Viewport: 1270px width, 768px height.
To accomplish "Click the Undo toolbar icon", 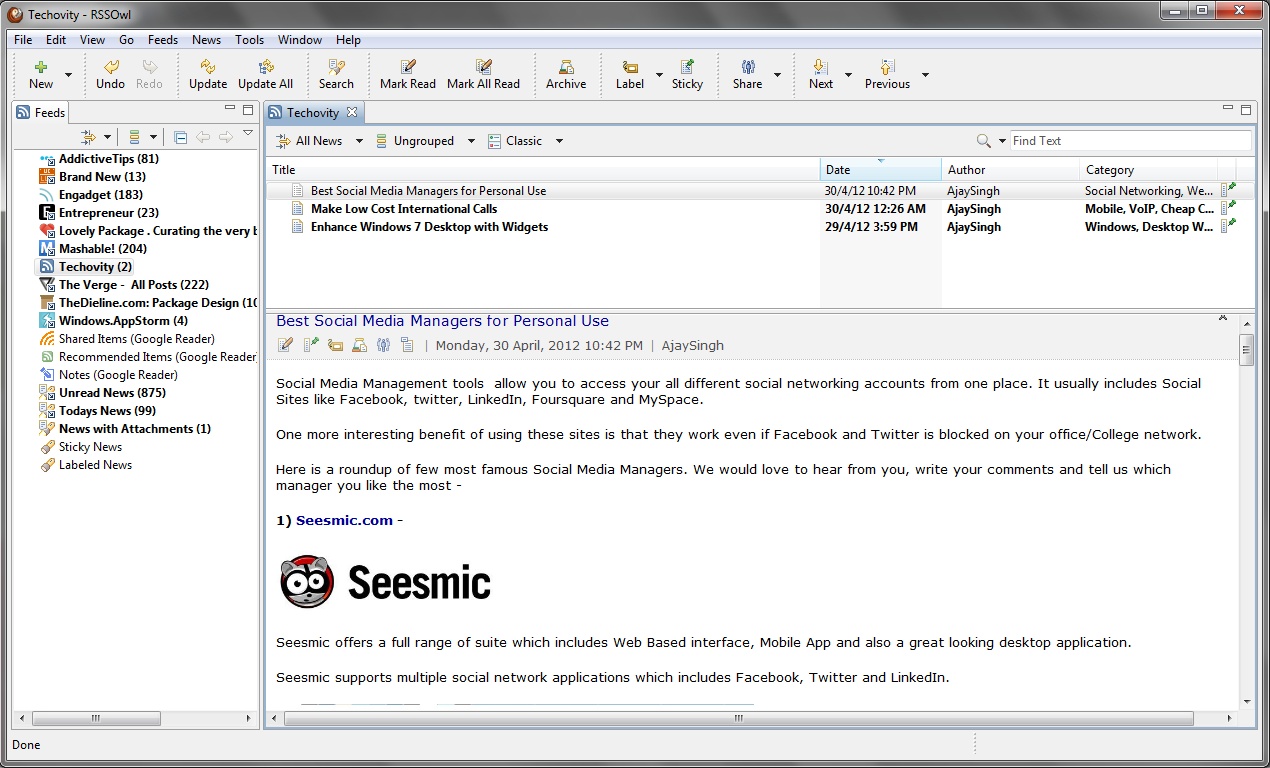I will (x=110, y=67).
